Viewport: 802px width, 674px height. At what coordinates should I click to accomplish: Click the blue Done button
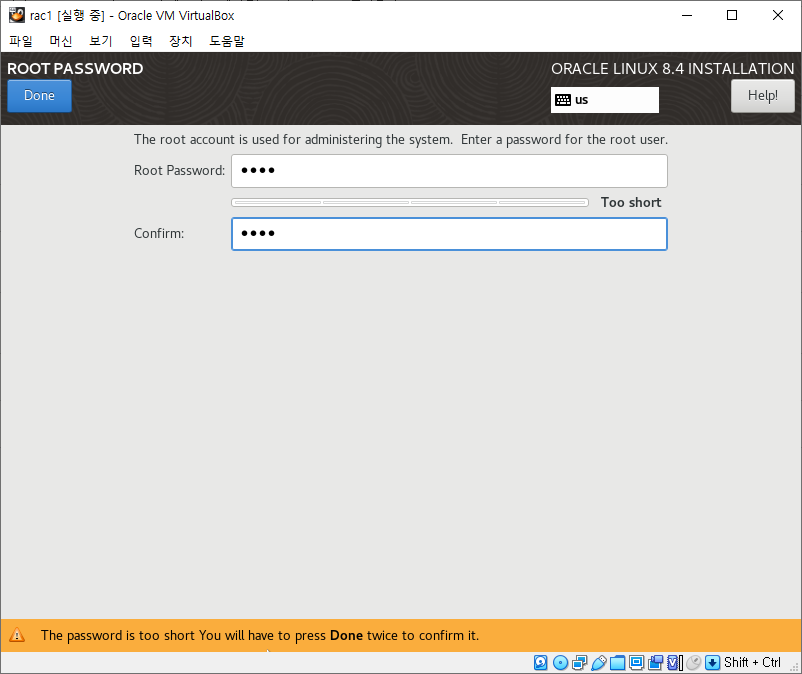pyautogui.click(x=39, y=96)
